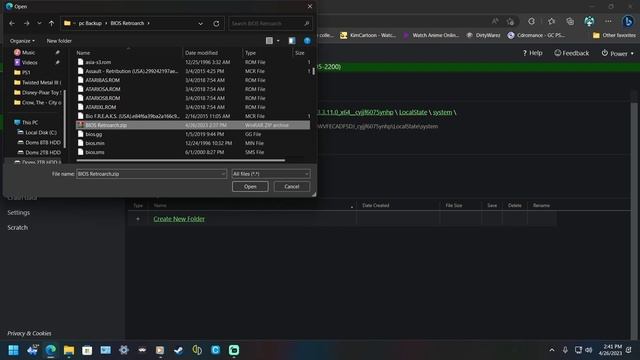Open Crow, The - City folder shortcut
Image resolution: width=640 pixels, height=360 pixels.
coord(38,102)
